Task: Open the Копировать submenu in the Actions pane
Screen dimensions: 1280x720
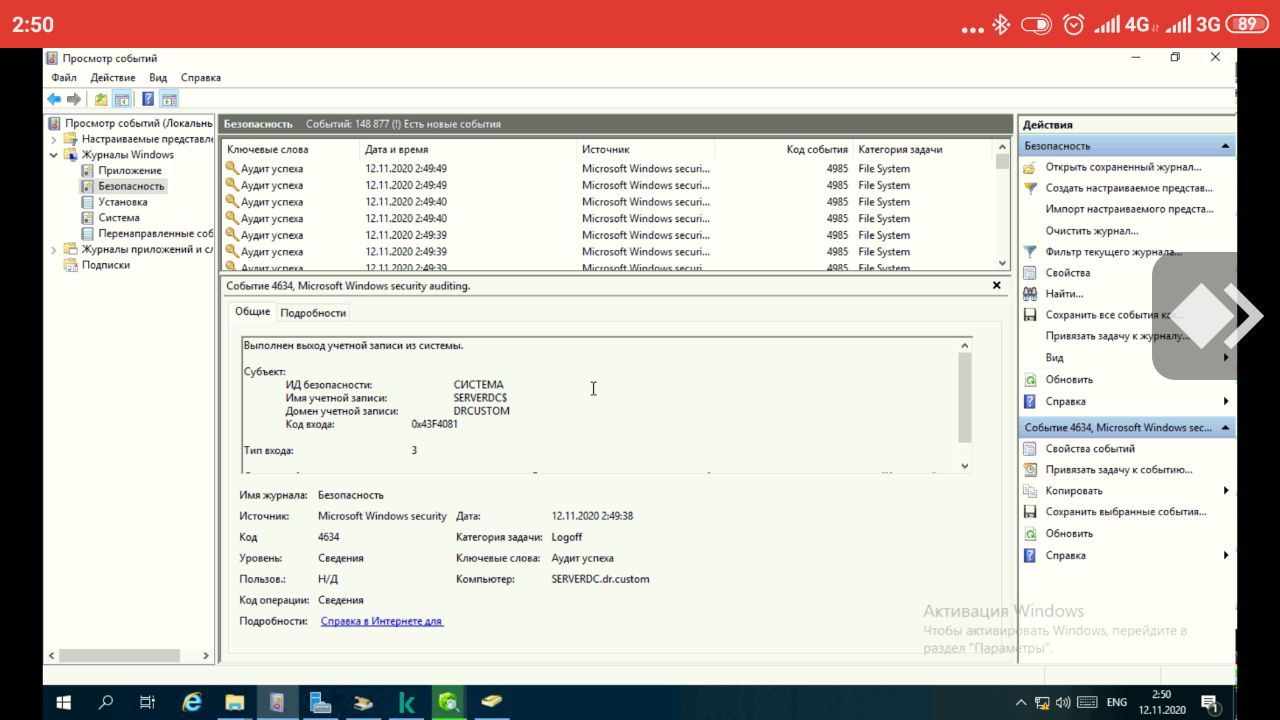Action: coord(1127,491)
